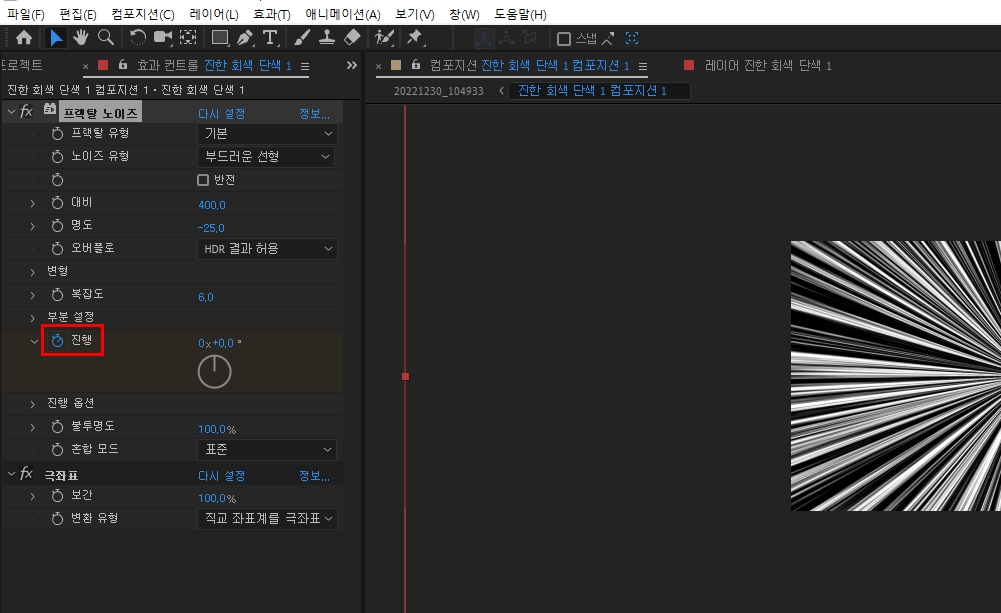
Task: Open the 오버플로 dropdown showing HDR 결과 허용
Action: 267,248
